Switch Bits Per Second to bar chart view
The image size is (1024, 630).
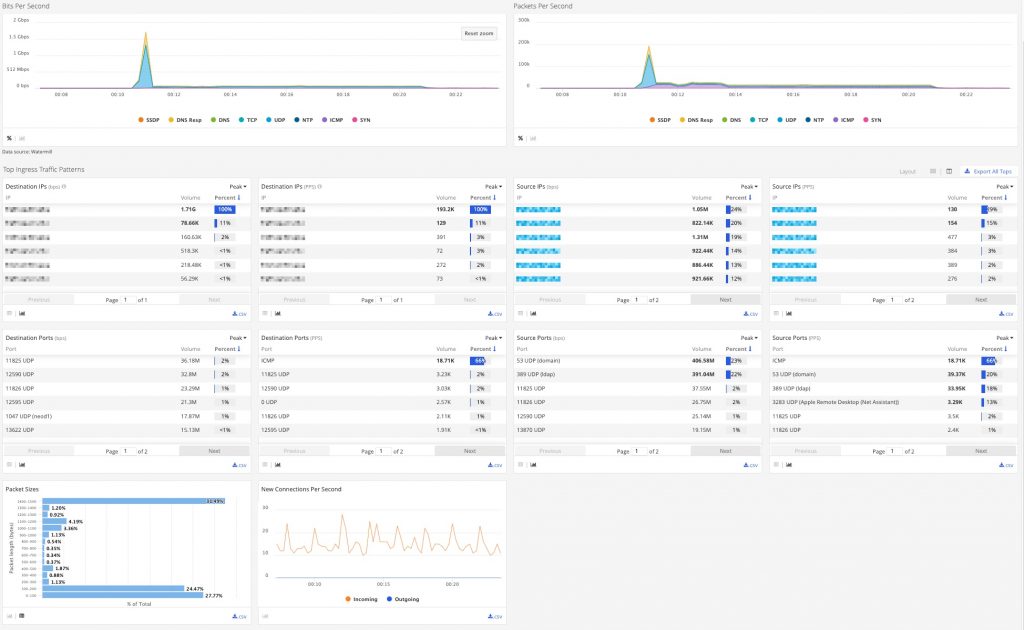pos(21,137)
